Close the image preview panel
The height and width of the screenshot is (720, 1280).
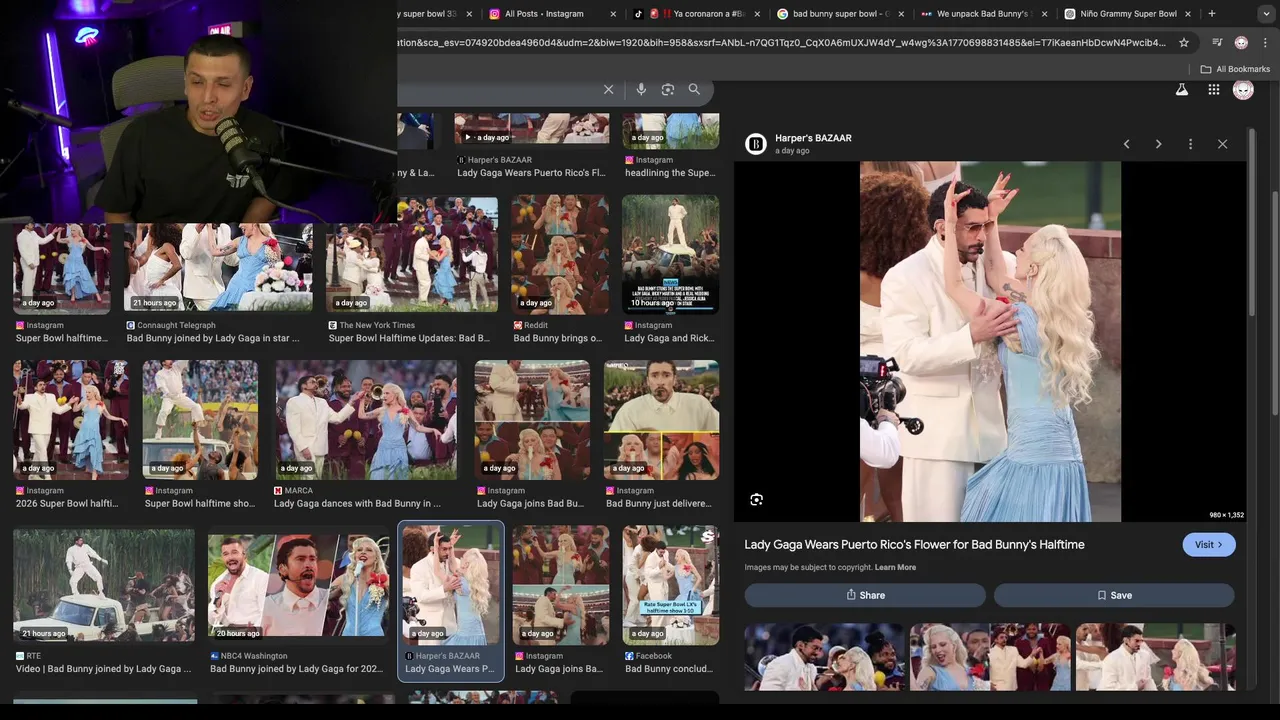click(1222, 144)
